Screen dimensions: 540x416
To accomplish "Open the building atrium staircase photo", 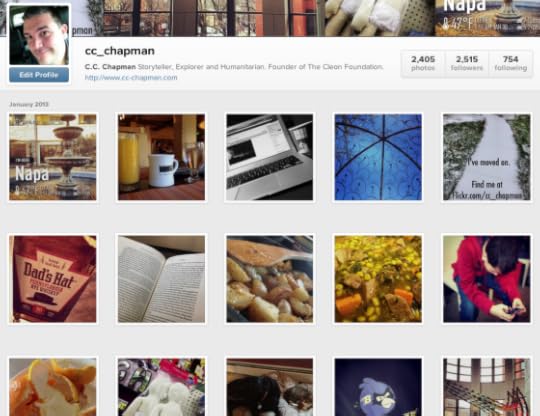I will pos(487,387).
